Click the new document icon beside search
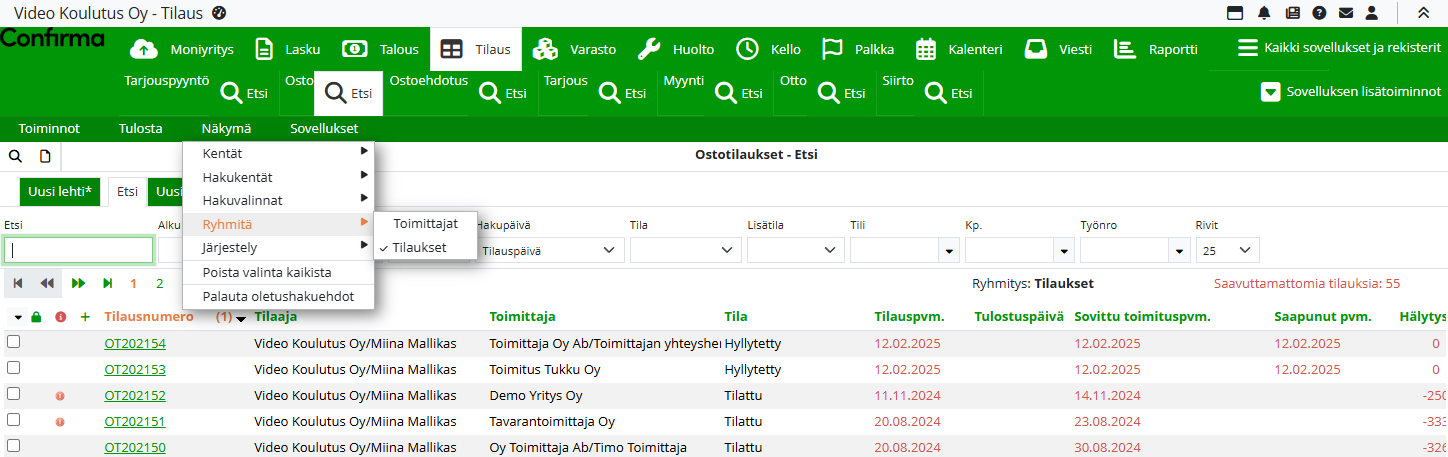Viewport: 1448px width, 457px height. pos(45,157)
